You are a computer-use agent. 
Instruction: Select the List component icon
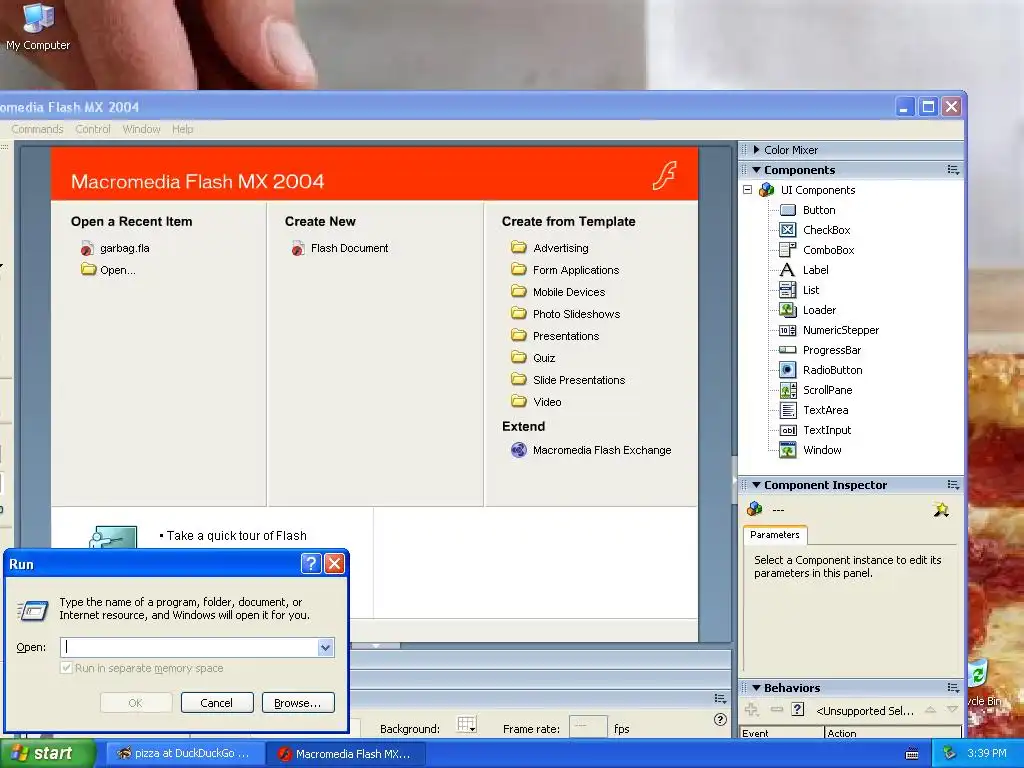point(788,290)
